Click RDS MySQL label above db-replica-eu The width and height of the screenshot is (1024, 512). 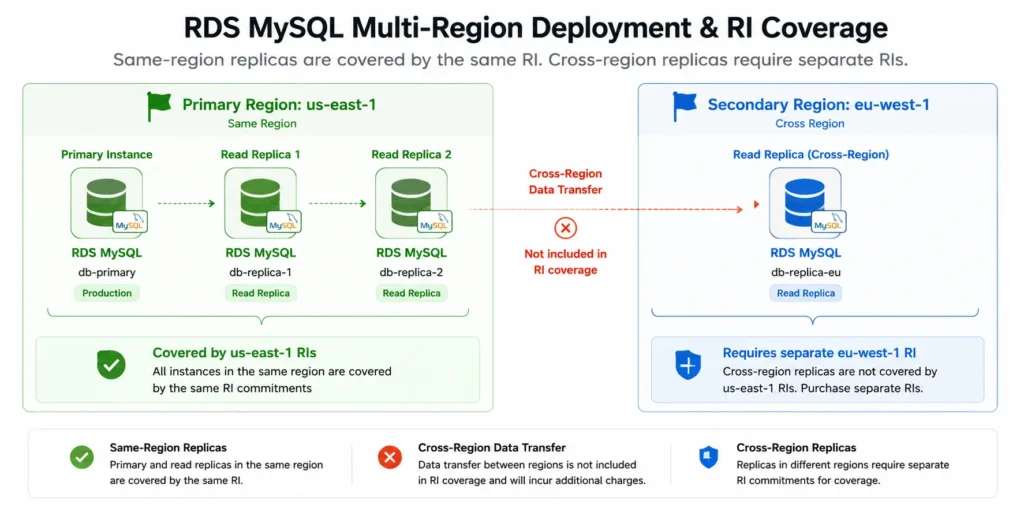[805, 253]
